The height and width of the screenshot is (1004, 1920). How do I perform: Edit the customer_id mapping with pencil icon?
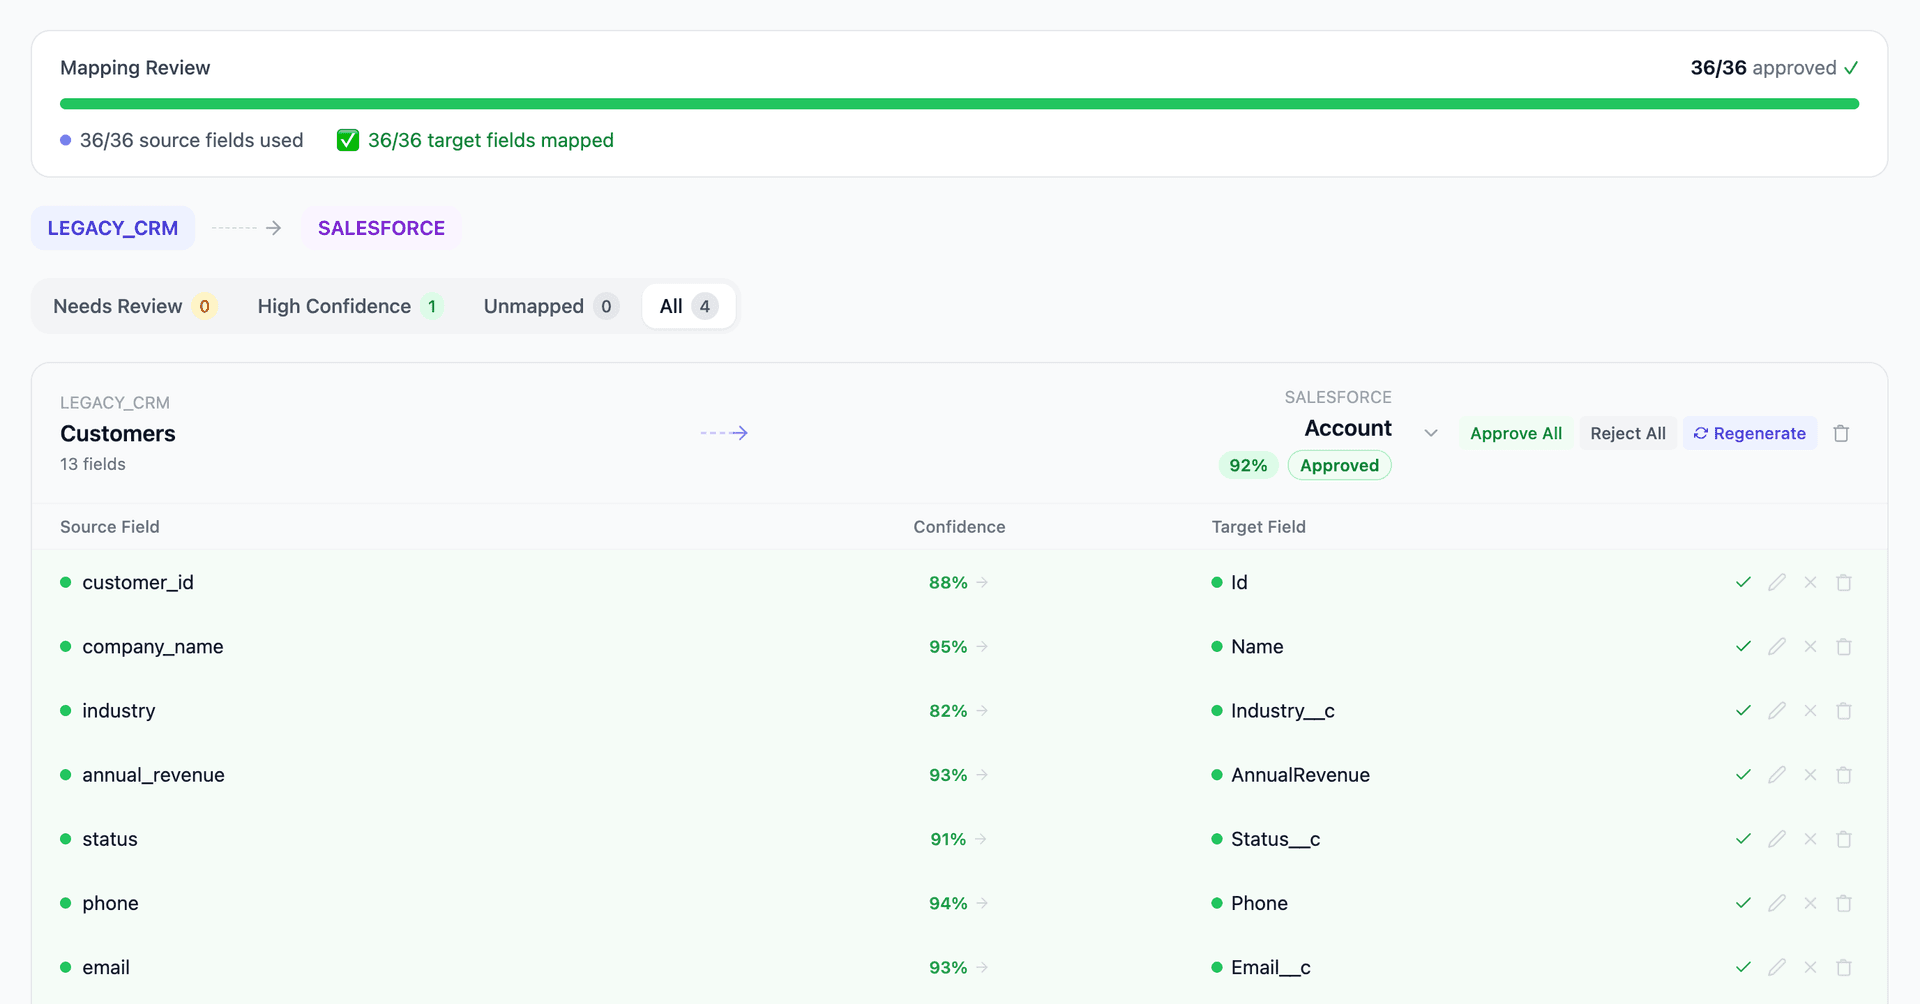[x=1777, y=582]
